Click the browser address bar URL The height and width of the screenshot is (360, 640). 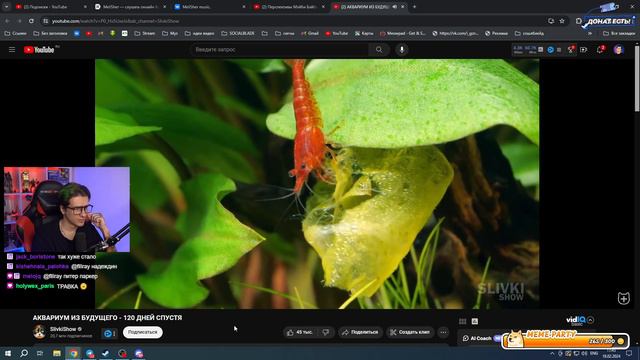(x=115, y=21)
